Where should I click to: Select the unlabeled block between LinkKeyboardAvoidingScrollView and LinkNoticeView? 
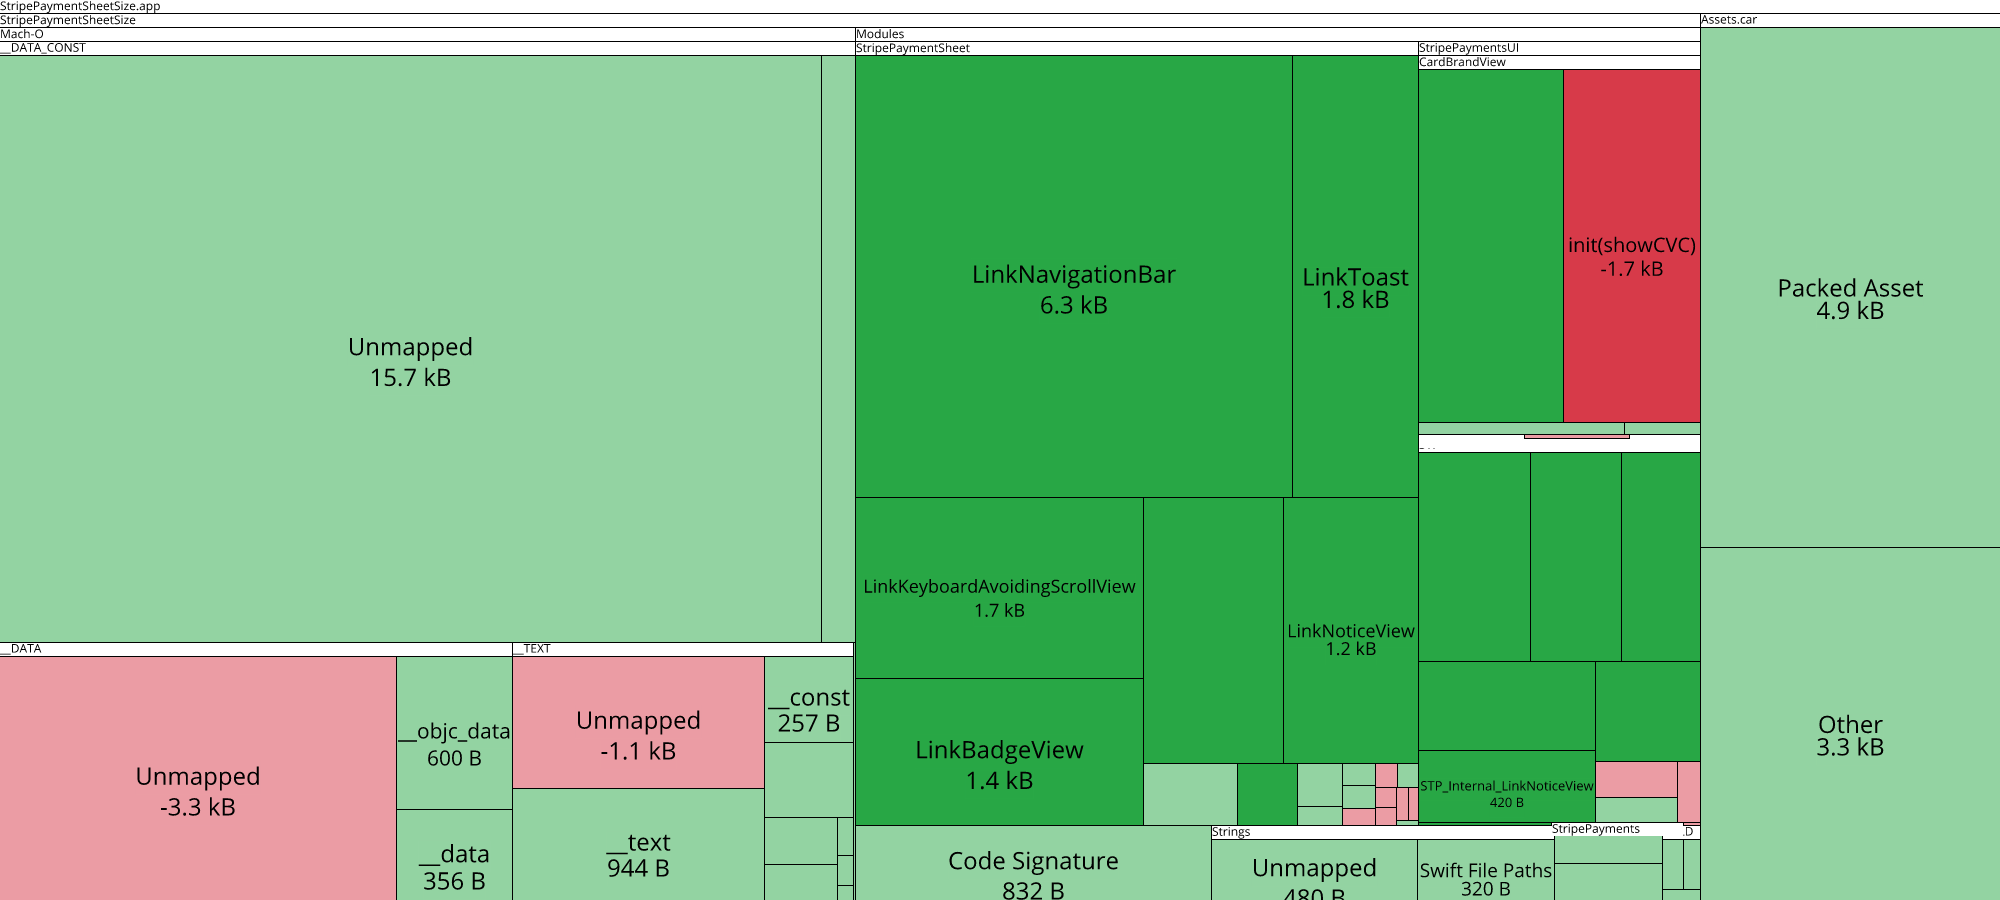click(1213, 630)
